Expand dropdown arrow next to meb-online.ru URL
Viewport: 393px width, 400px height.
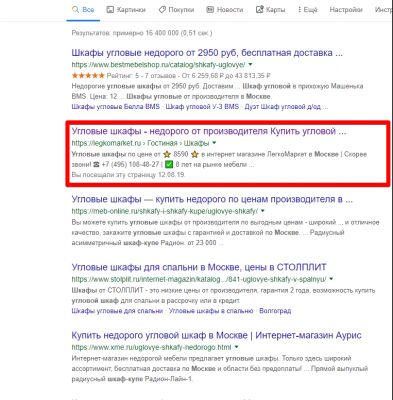coord(263,211)
